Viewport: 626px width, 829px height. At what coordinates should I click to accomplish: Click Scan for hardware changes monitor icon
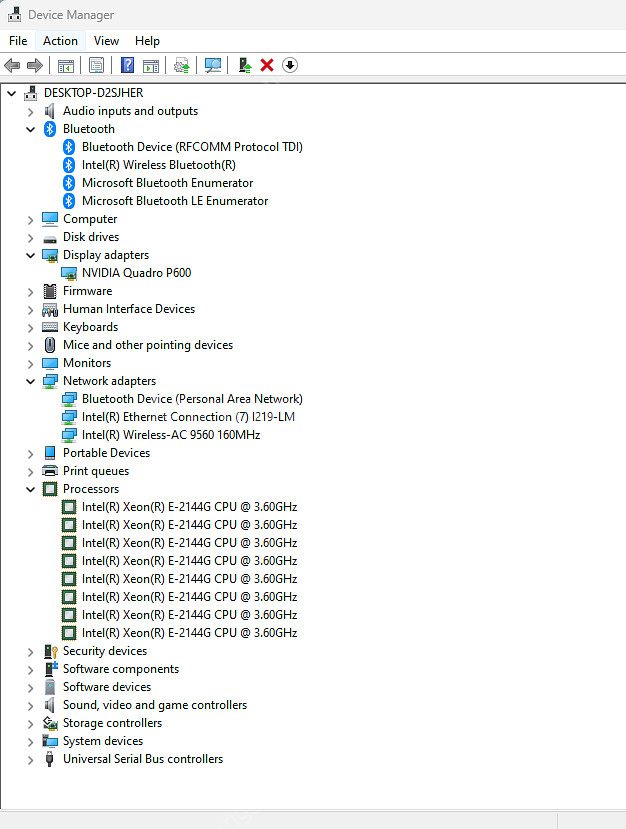click(213, 66)
